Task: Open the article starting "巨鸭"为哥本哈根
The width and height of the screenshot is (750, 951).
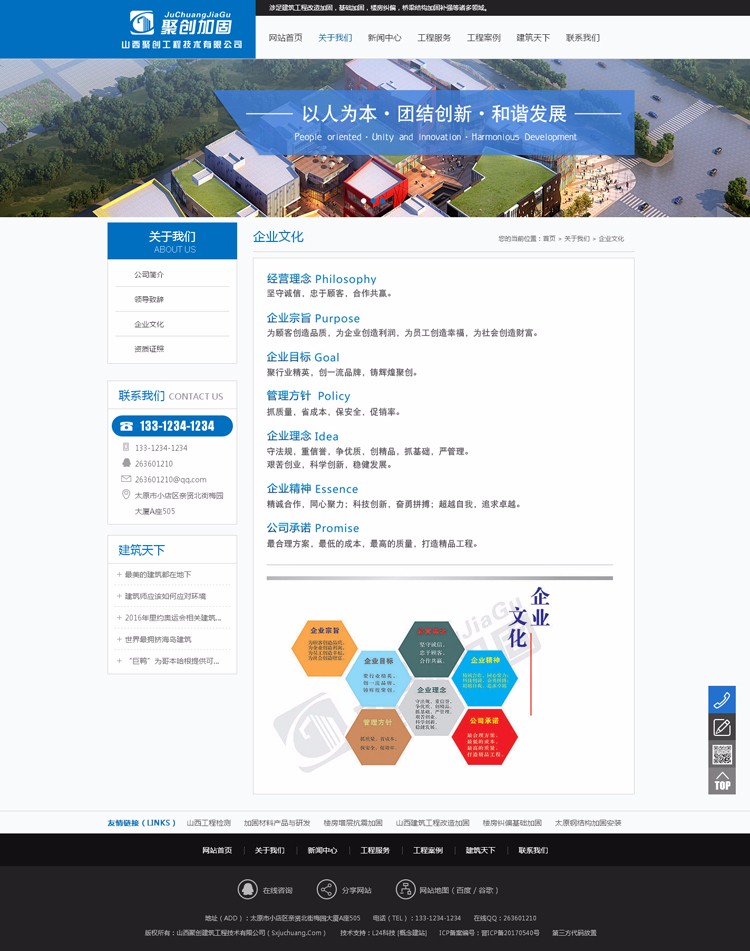Action: click(172, 660)
